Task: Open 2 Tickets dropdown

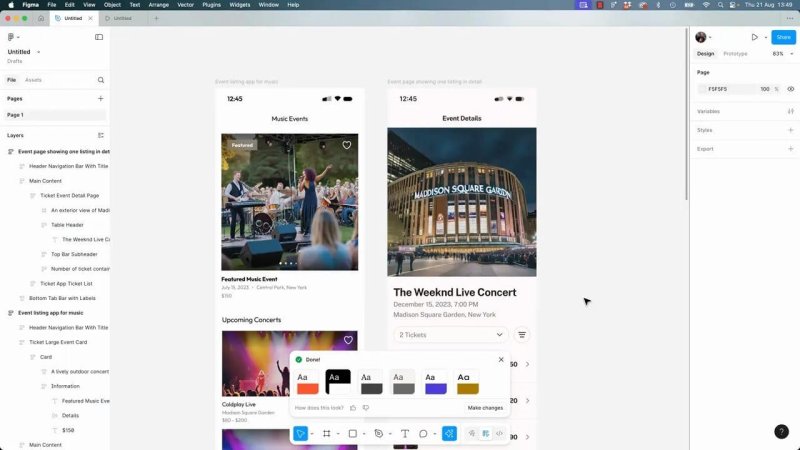Action: click(x=451, y=335)
